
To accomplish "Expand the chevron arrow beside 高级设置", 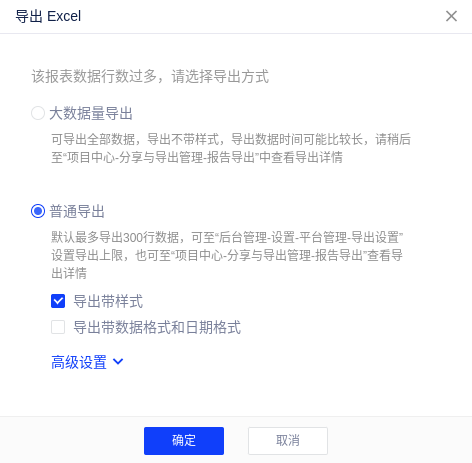I will [118, 361].
